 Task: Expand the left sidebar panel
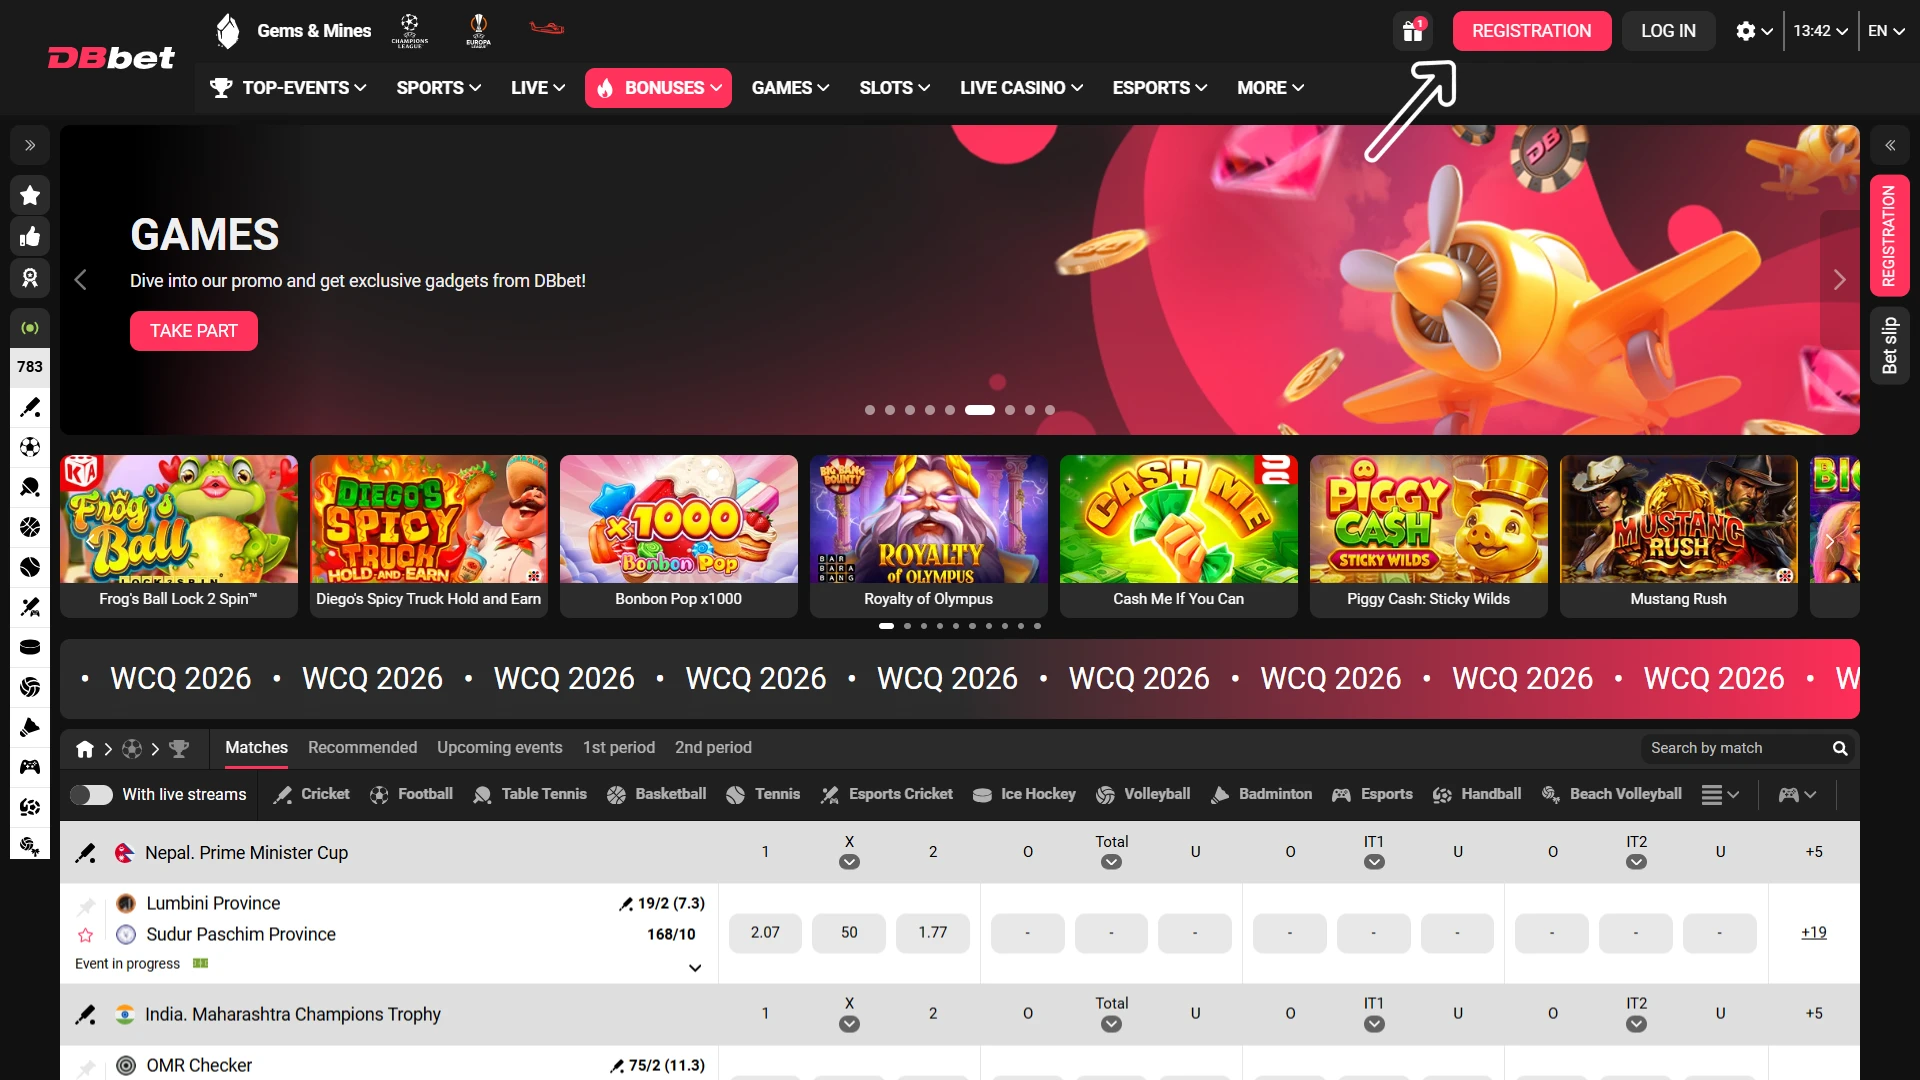pyautogui.click(x=30, y=145)
